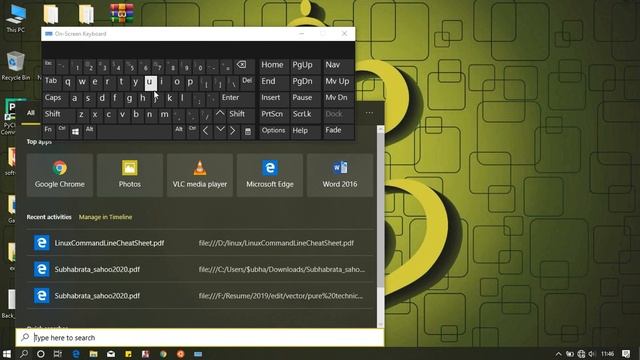The height and width of the screenshot is (360, 640).
Task: Show hidden system tray icons chevron
Action: pyautogui.click(x=558, y=354)
